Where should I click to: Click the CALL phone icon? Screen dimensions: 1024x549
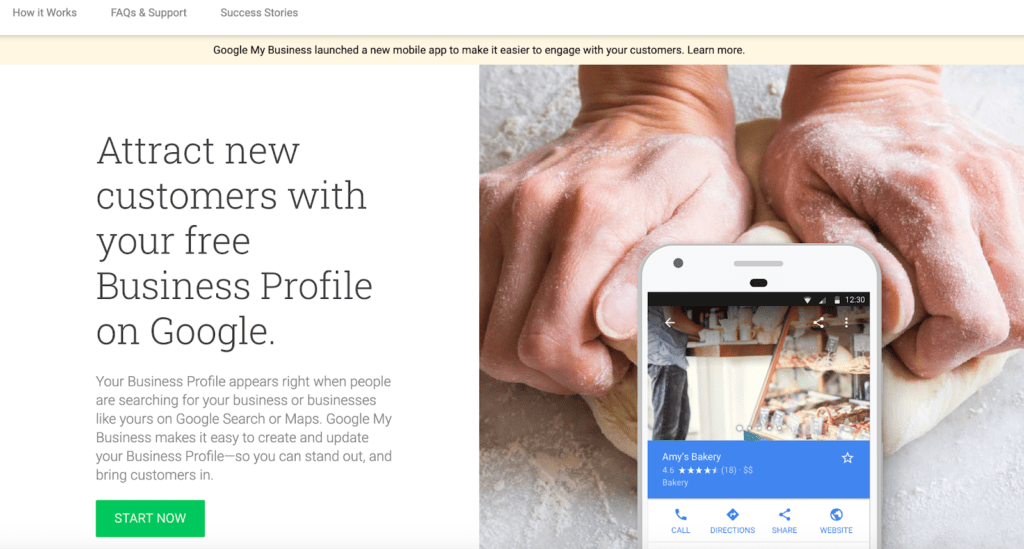coord(680,514)
